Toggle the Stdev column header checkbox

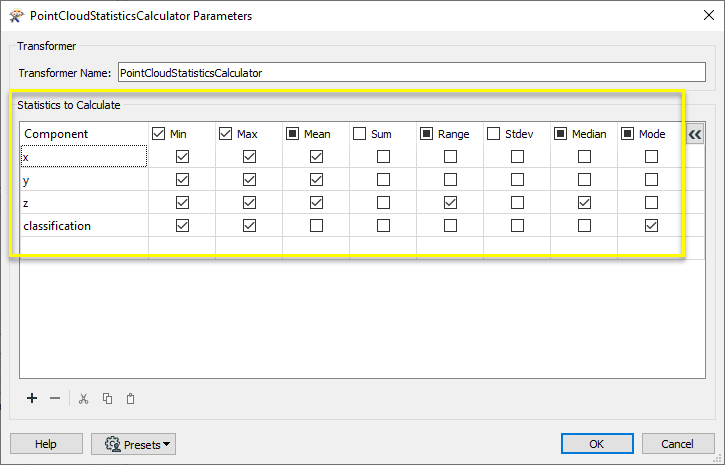coord(493,134)
